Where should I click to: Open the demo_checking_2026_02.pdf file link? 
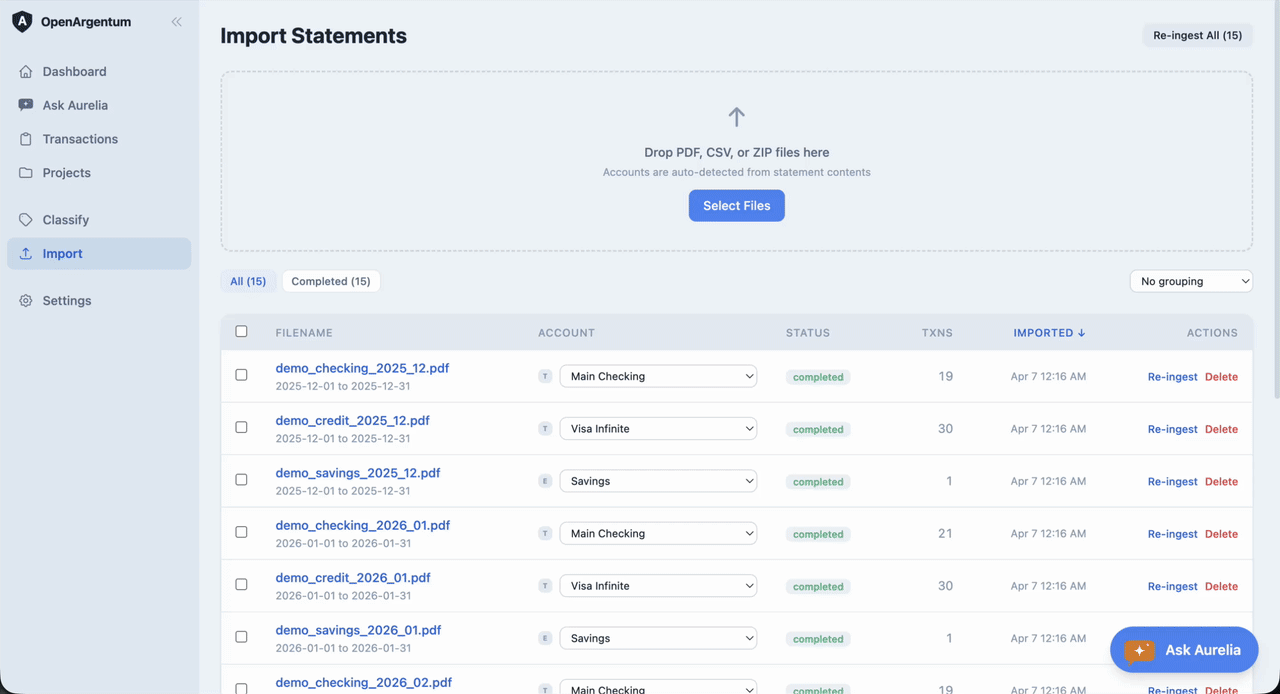click(364, 683)
